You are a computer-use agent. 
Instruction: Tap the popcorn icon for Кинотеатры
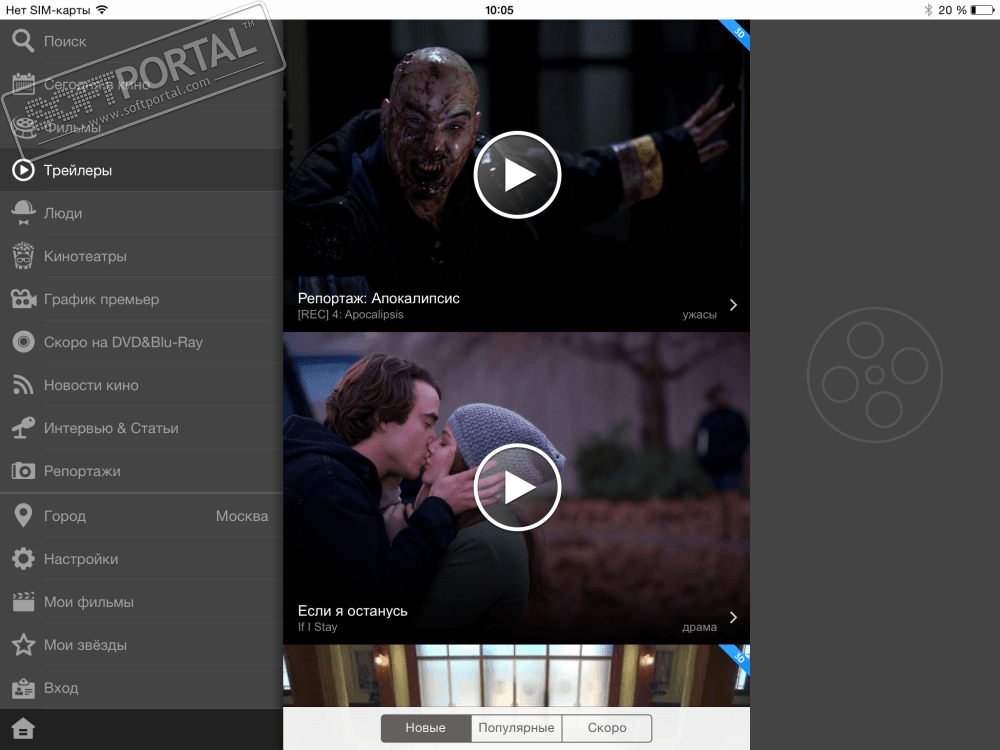point(24,256)
